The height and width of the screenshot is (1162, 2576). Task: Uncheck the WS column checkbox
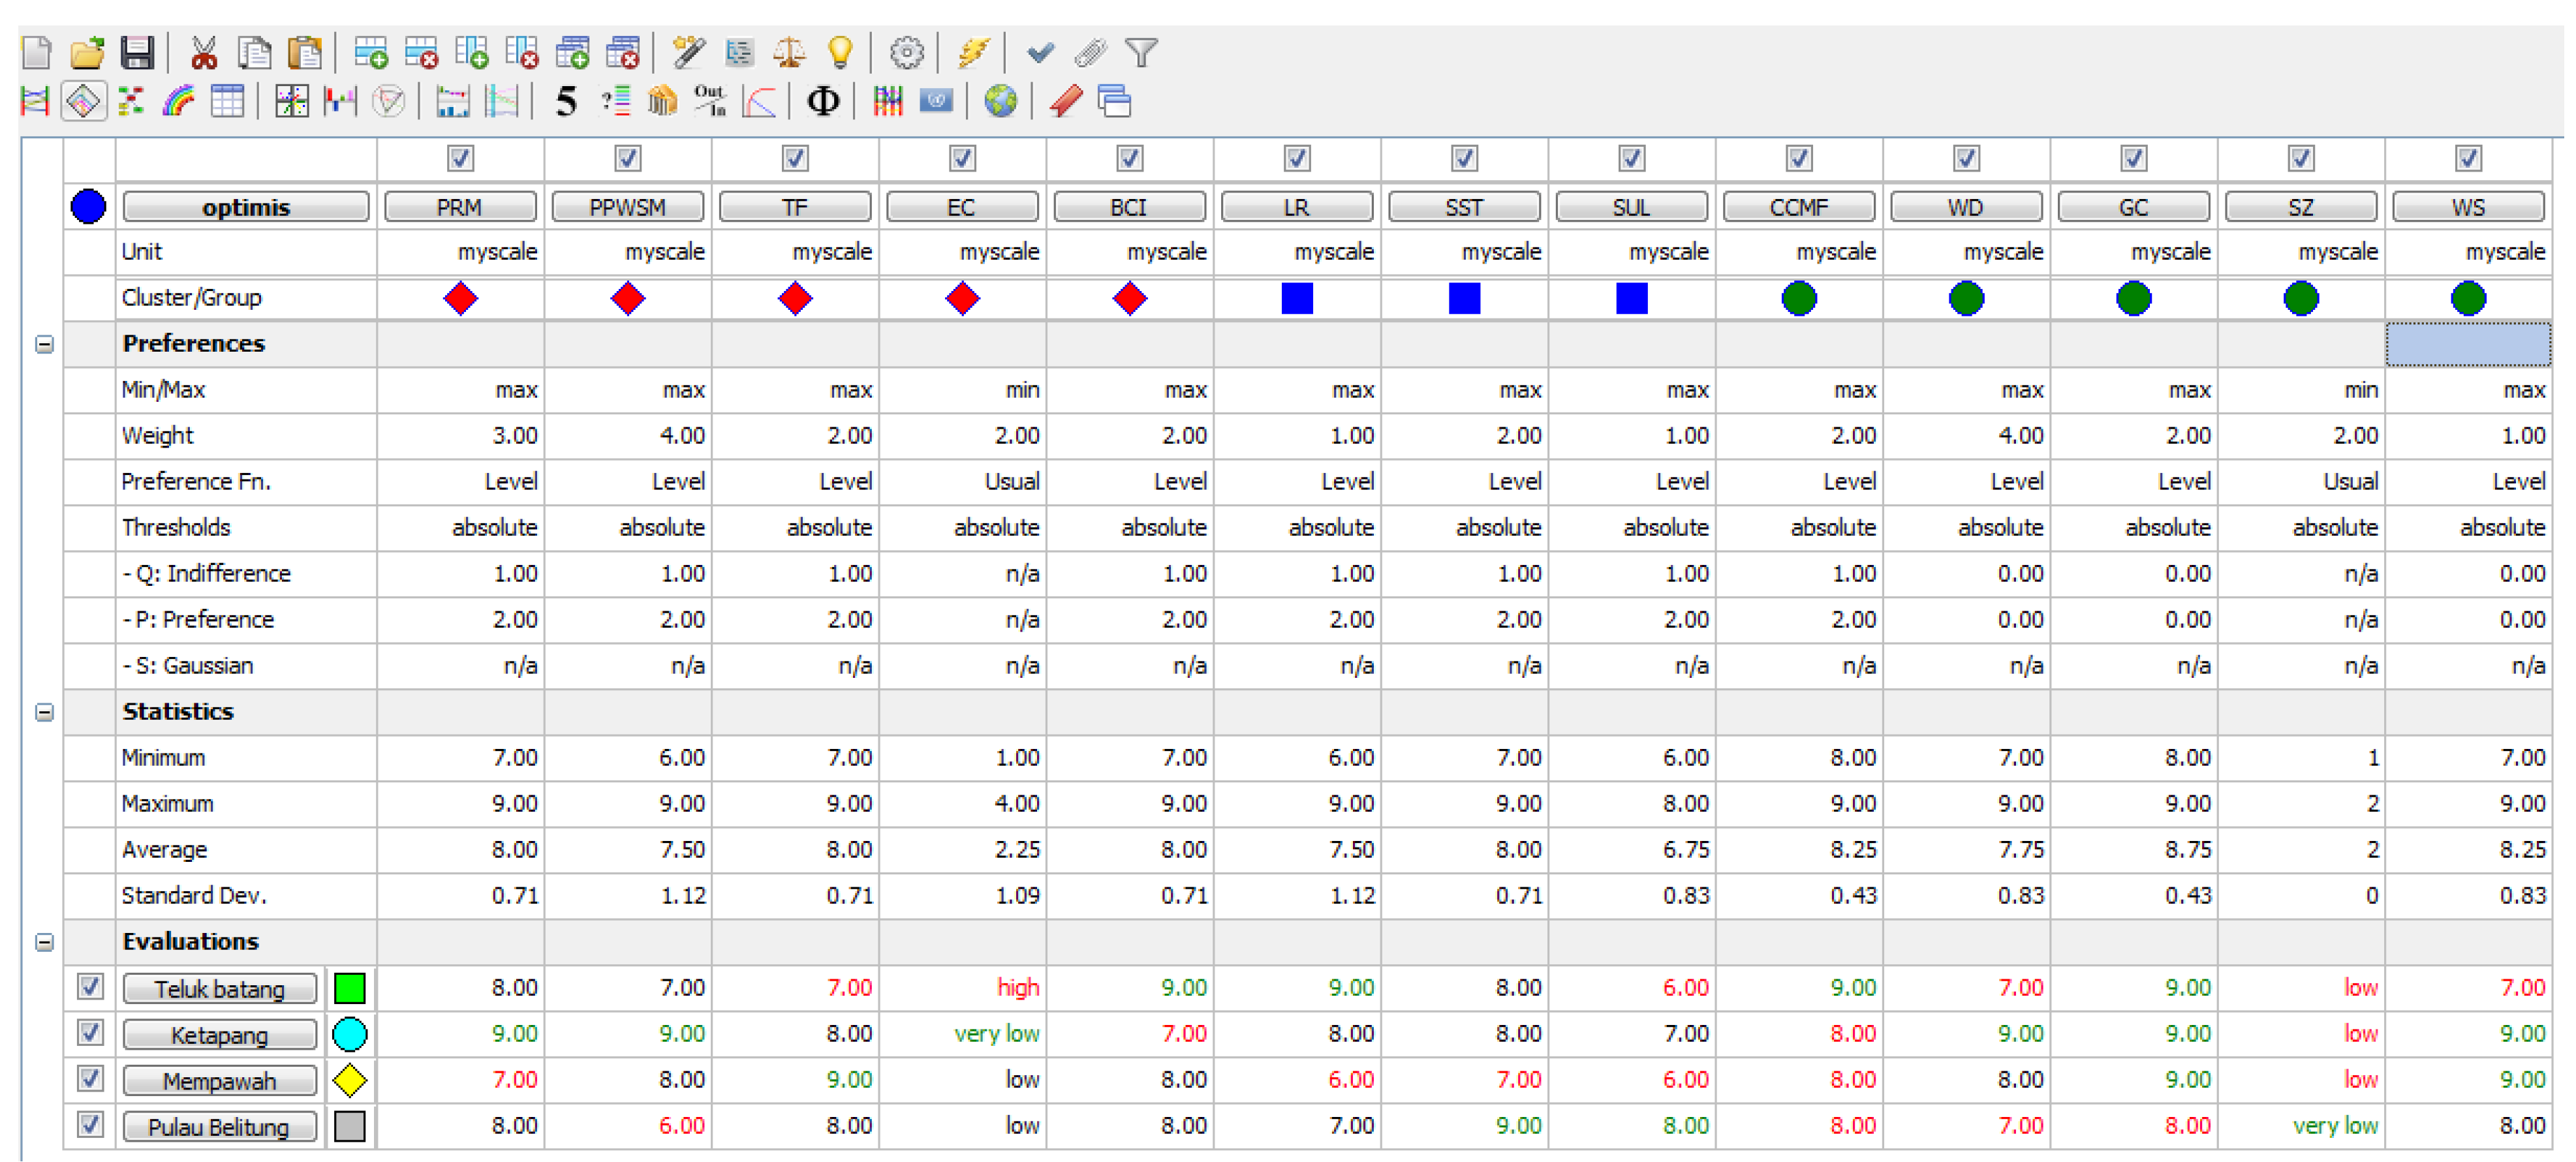(x=2468, y=158)
